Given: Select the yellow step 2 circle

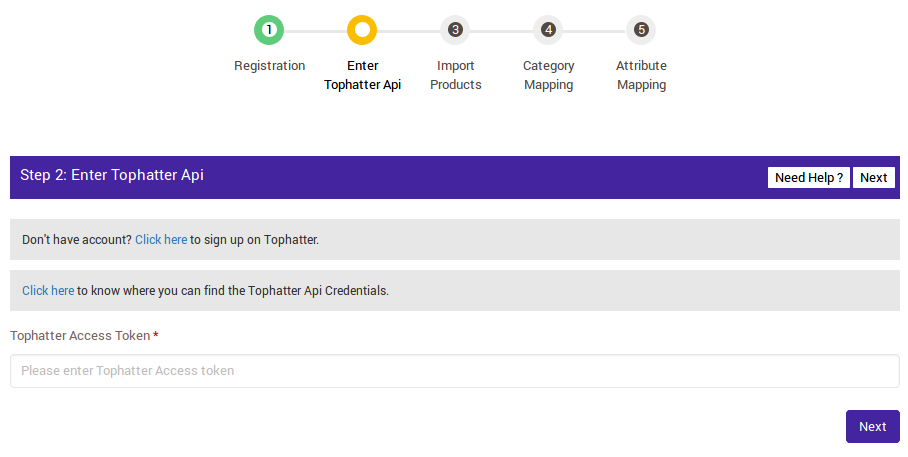Looking at the screenshot, I should [362, 30].
